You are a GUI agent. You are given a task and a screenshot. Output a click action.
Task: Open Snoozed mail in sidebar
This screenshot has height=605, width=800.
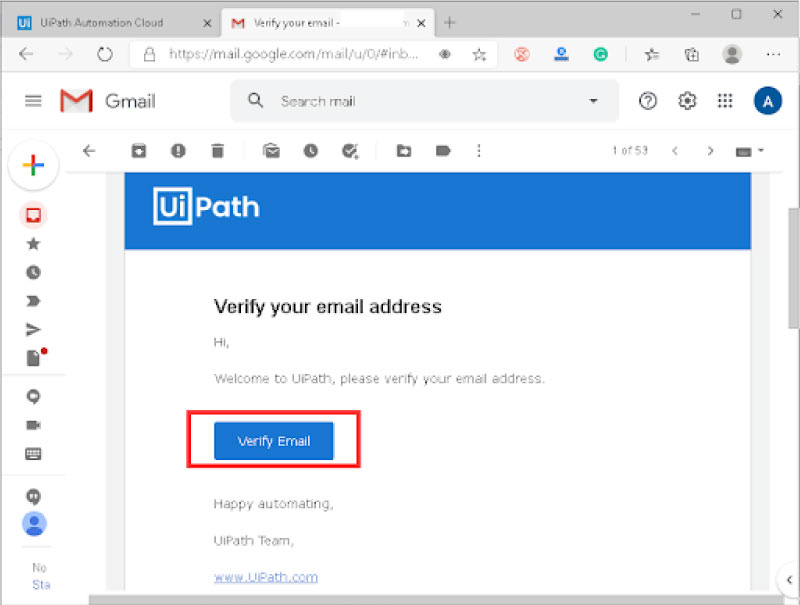pyautogui.click(x=33, y=272)
